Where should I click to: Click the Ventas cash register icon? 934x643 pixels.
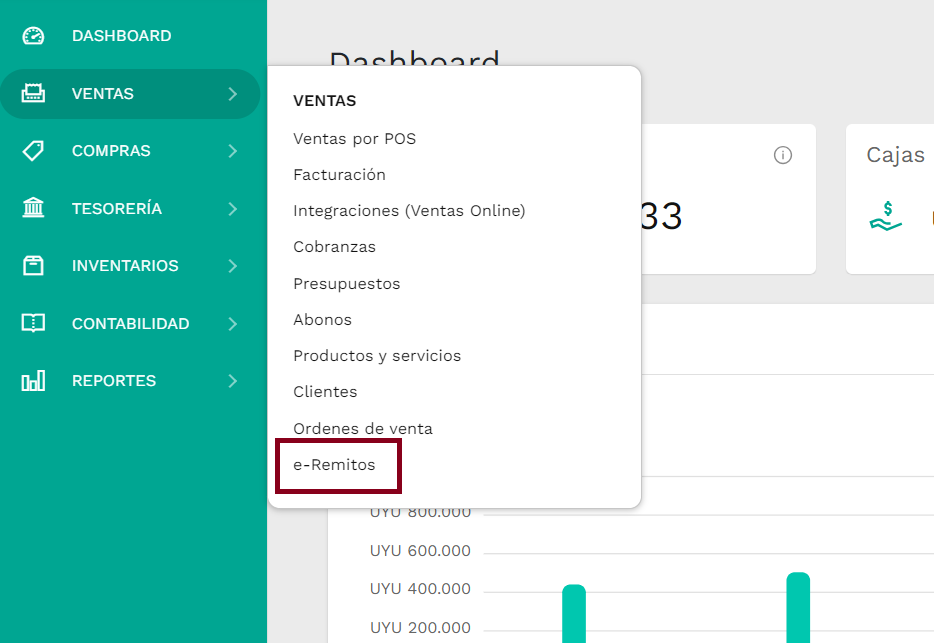pos(33,94)
